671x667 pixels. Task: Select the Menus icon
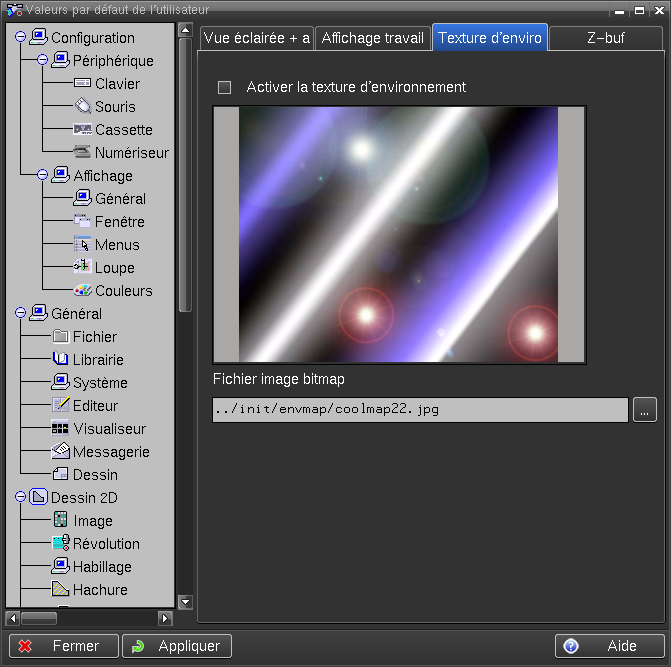82,244
